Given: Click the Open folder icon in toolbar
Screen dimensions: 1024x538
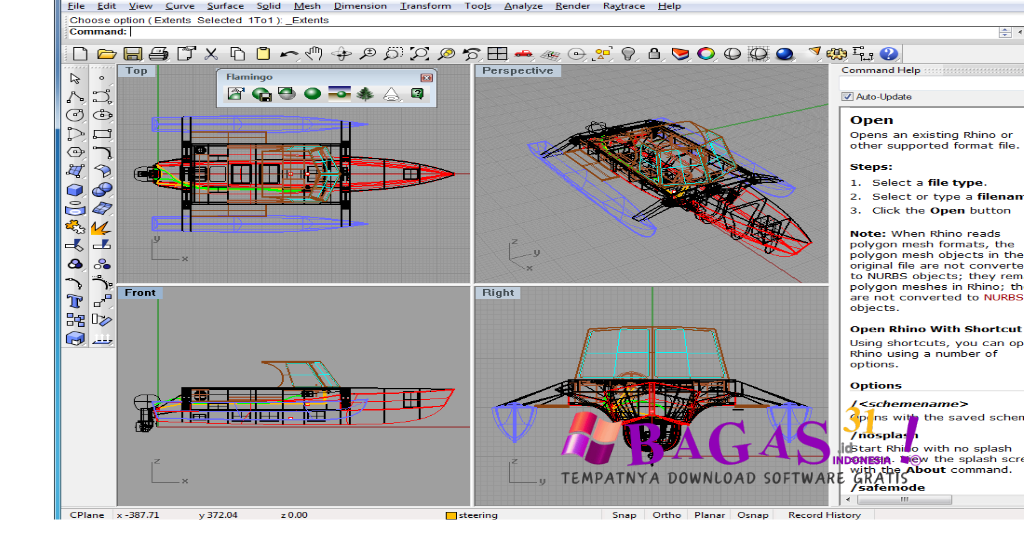Looking at the screenshot, I should click(x=106, y=54).
